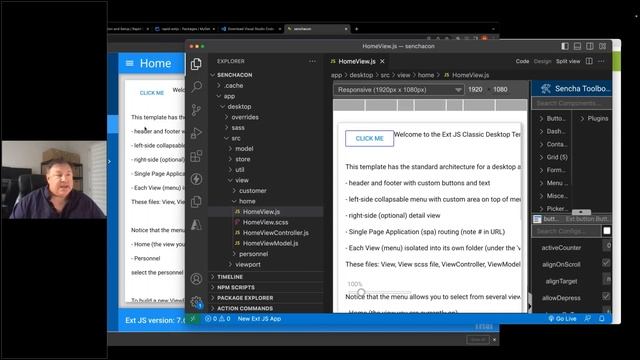Image resolution: width=640 pixels, height=360 pixels.
Task: Click CLICK ME button in design preview
Action: [x=369, y=138]
